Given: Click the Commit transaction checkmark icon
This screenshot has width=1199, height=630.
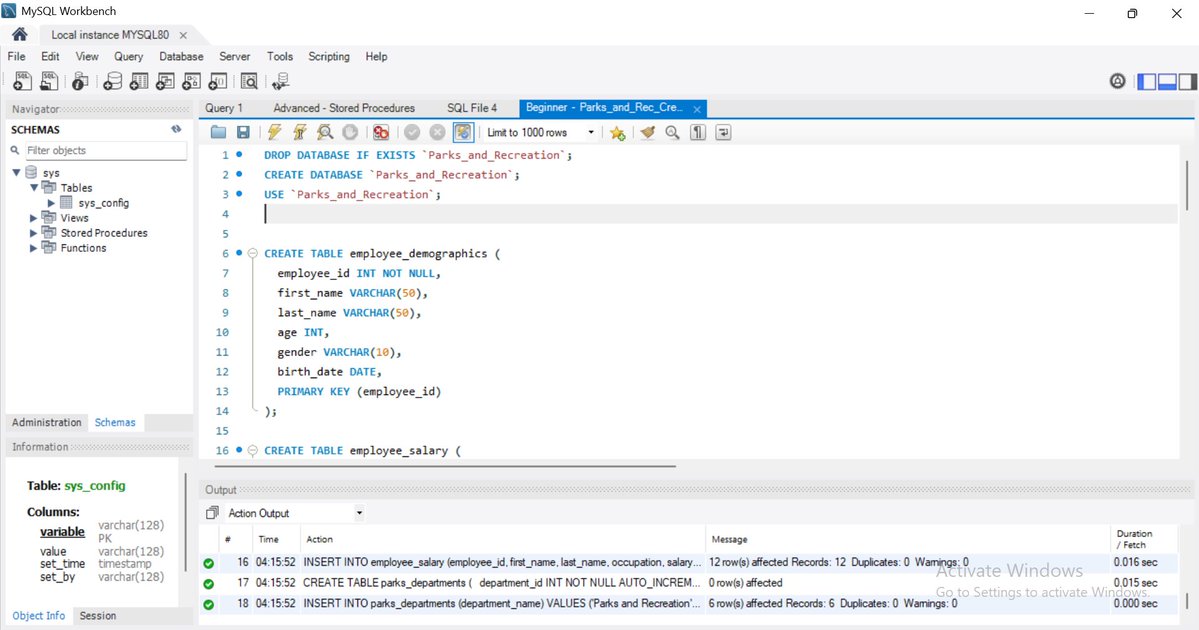Looking at the screenshot, I should 412,132.
